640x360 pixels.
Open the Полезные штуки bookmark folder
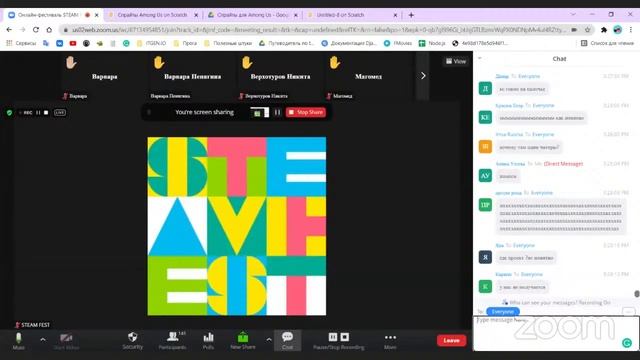[x=228, y=43]
